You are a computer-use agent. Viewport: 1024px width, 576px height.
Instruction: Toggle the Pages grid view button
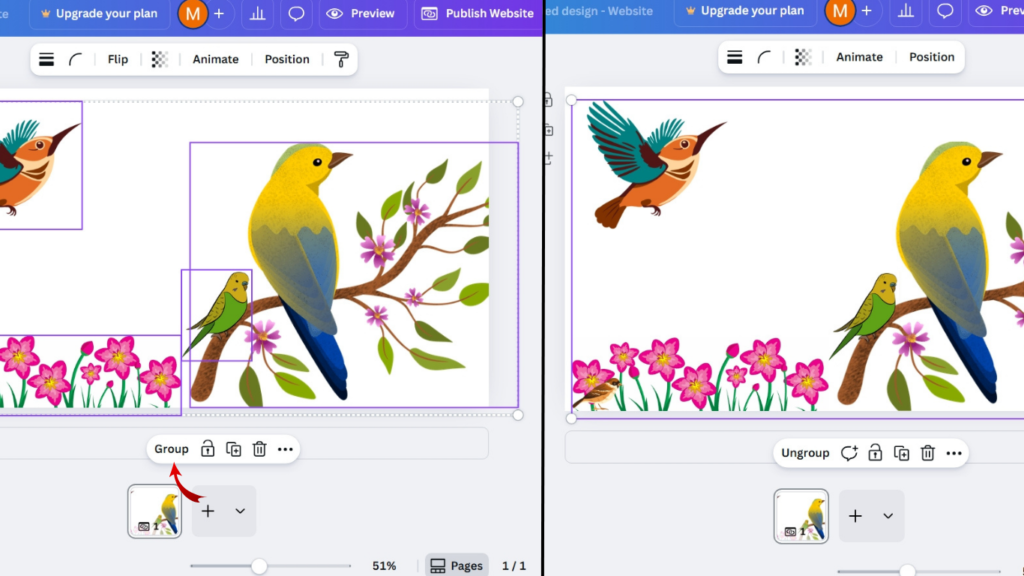[456, 565]
